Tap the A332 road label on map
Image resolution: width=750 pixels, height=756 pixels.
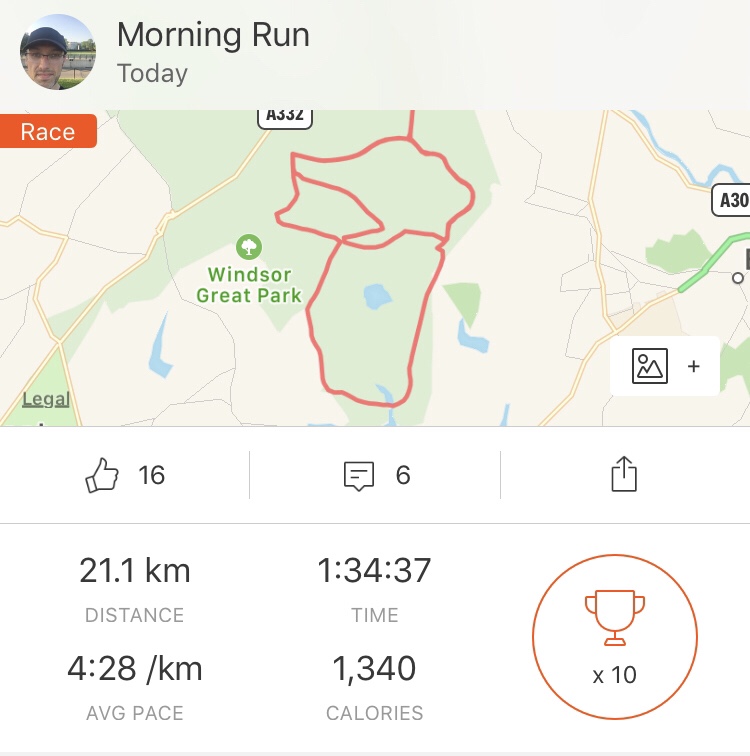285,115
